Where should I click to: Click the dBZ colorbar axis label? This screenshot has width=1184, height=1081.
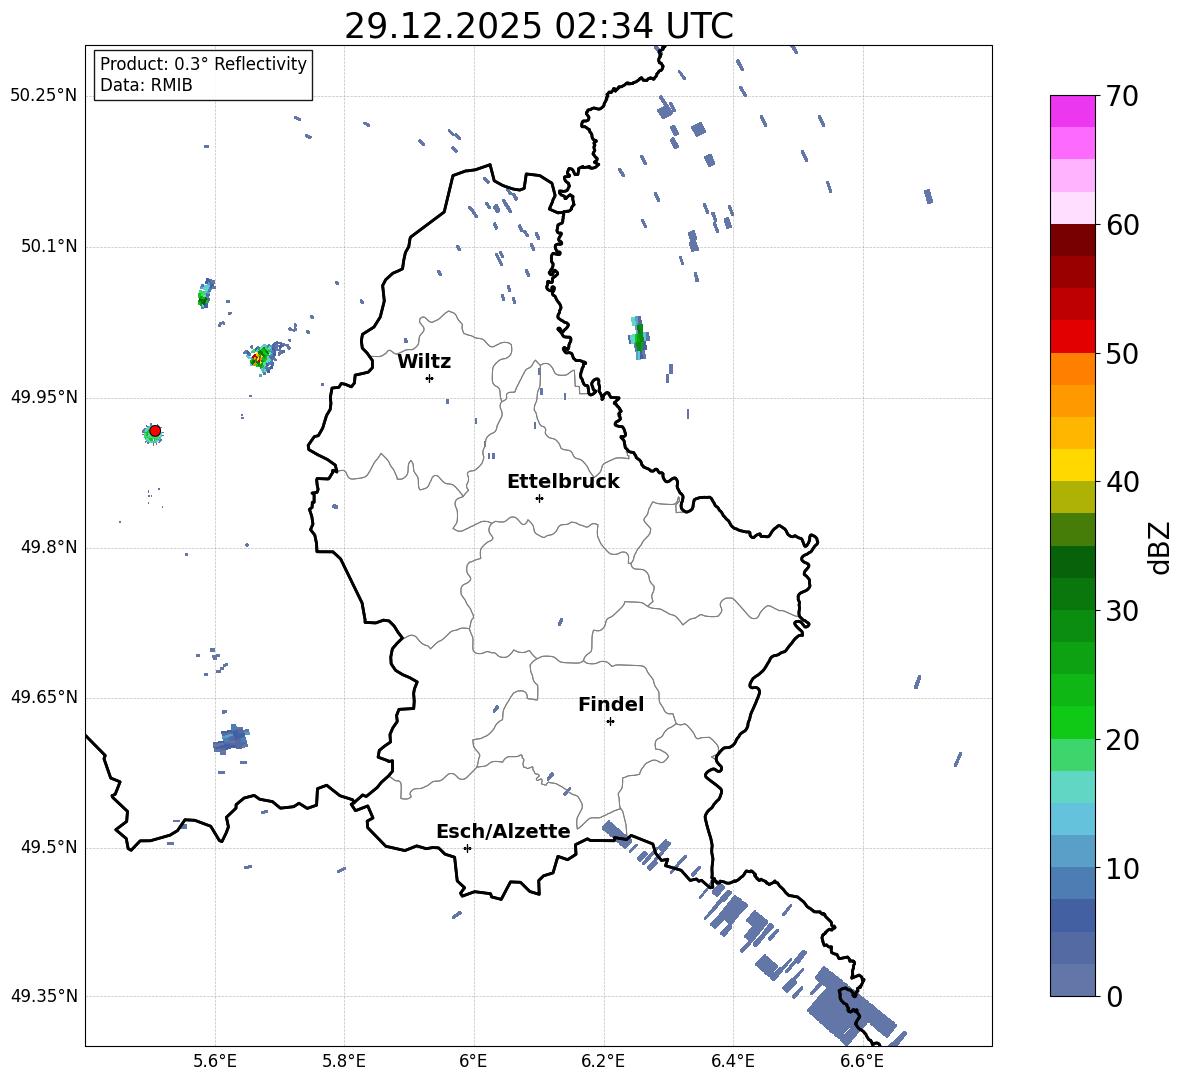[x=1160, y=547]
